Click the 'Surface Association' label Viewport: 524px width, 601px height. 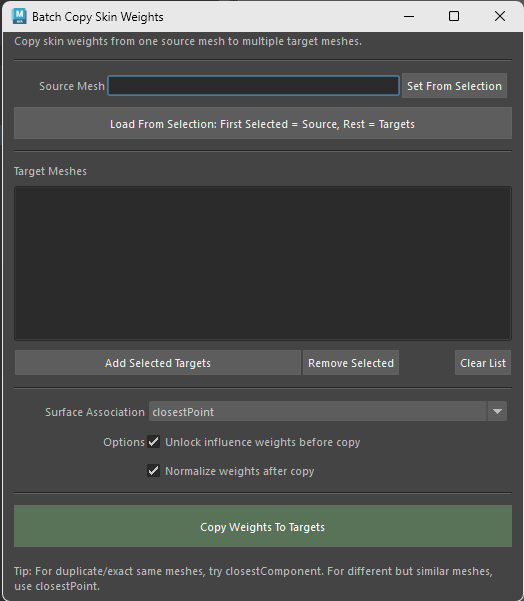click(x=95, y=412)
